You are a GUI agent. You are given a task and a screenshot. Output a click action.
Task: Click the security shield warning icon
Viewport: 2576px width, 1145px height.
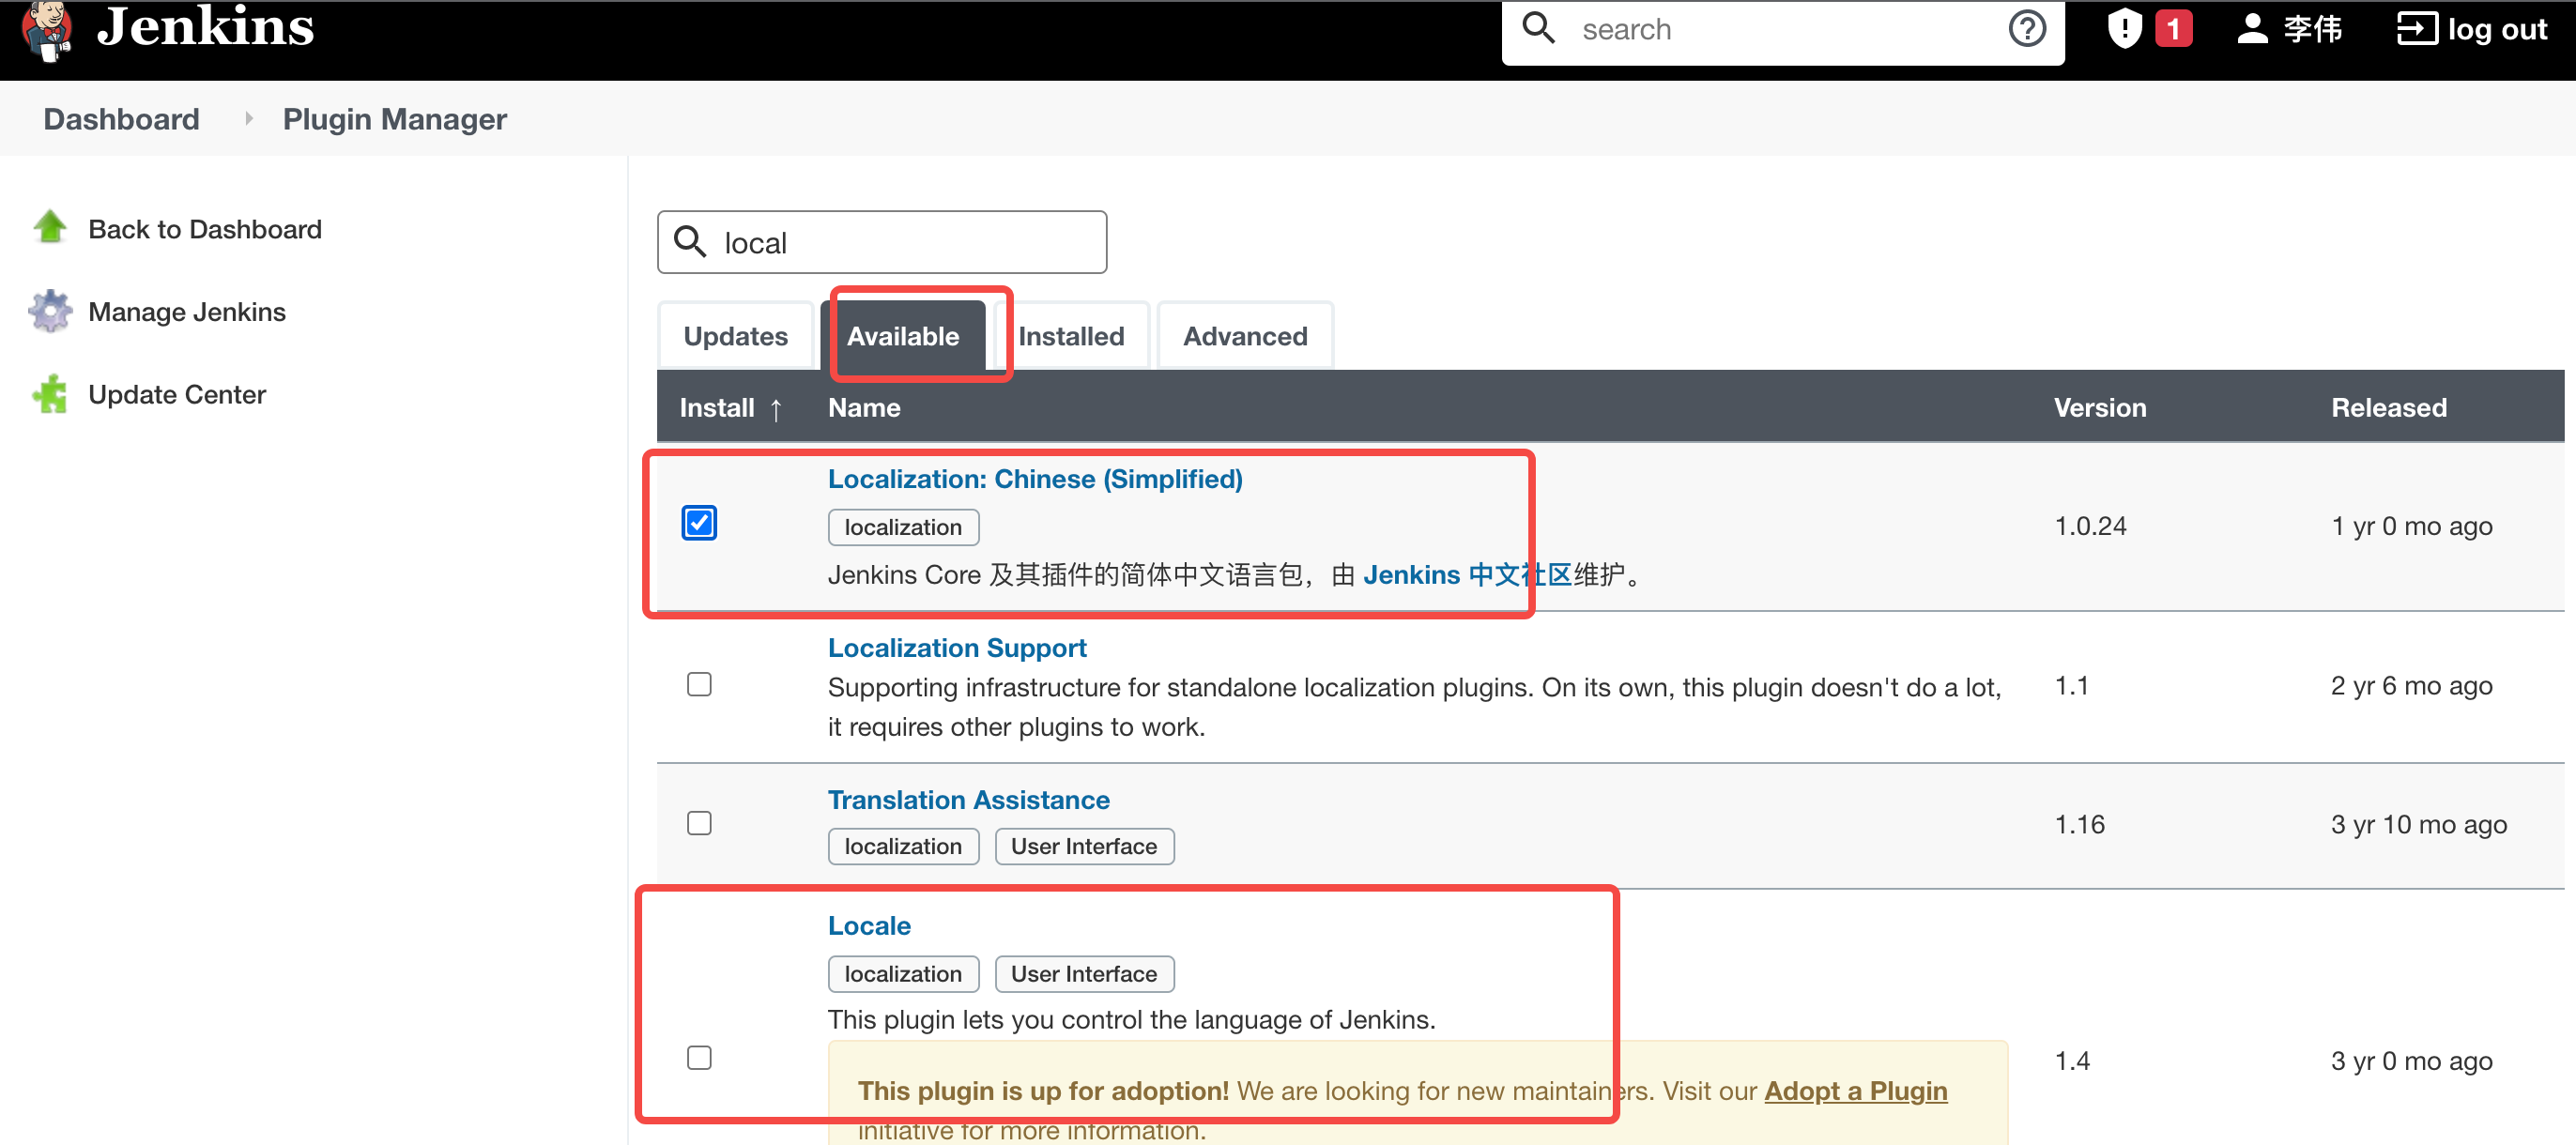2124,28
